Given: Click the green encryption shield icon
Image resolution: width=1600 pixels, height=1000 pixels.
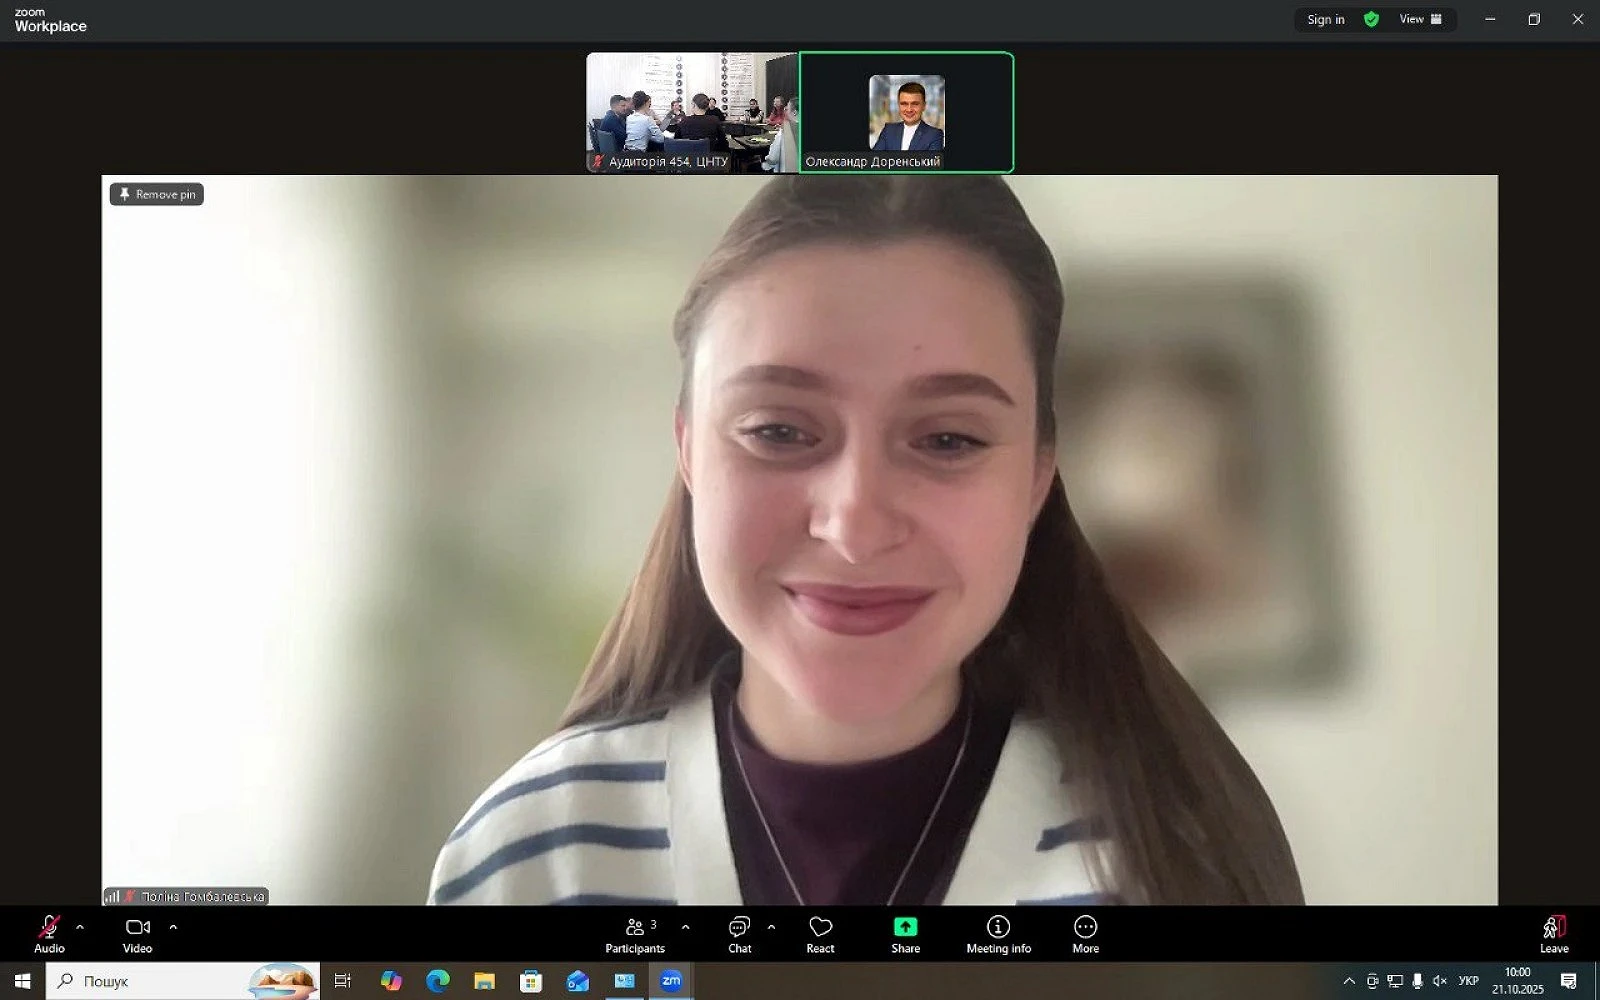Looking at the screenshot, I should 1371,19.
